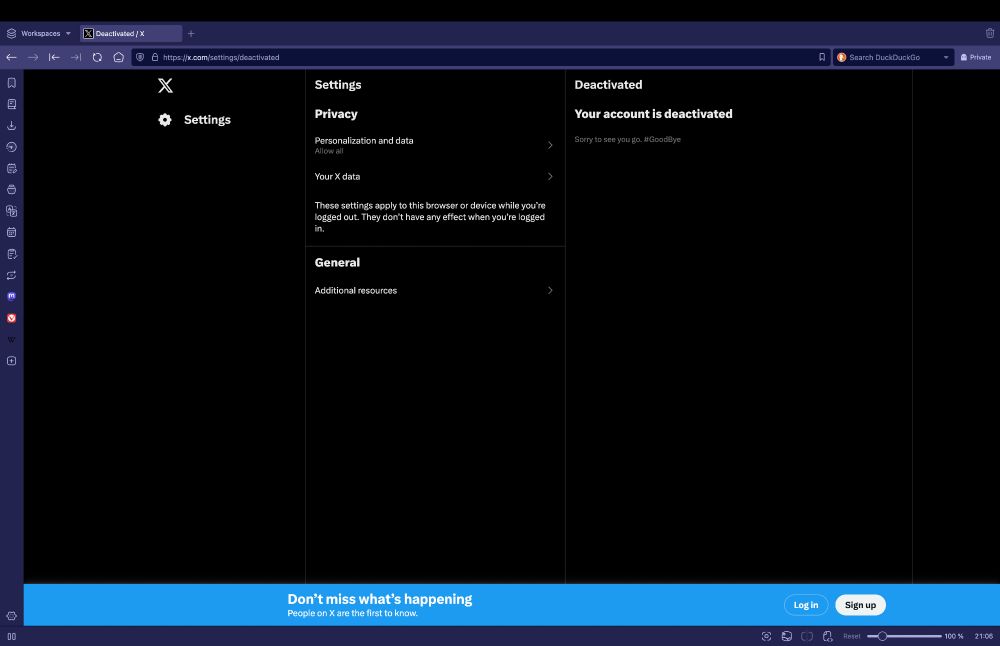
Task: Open Settings in X left navigation
Action: tap(195, 120)
